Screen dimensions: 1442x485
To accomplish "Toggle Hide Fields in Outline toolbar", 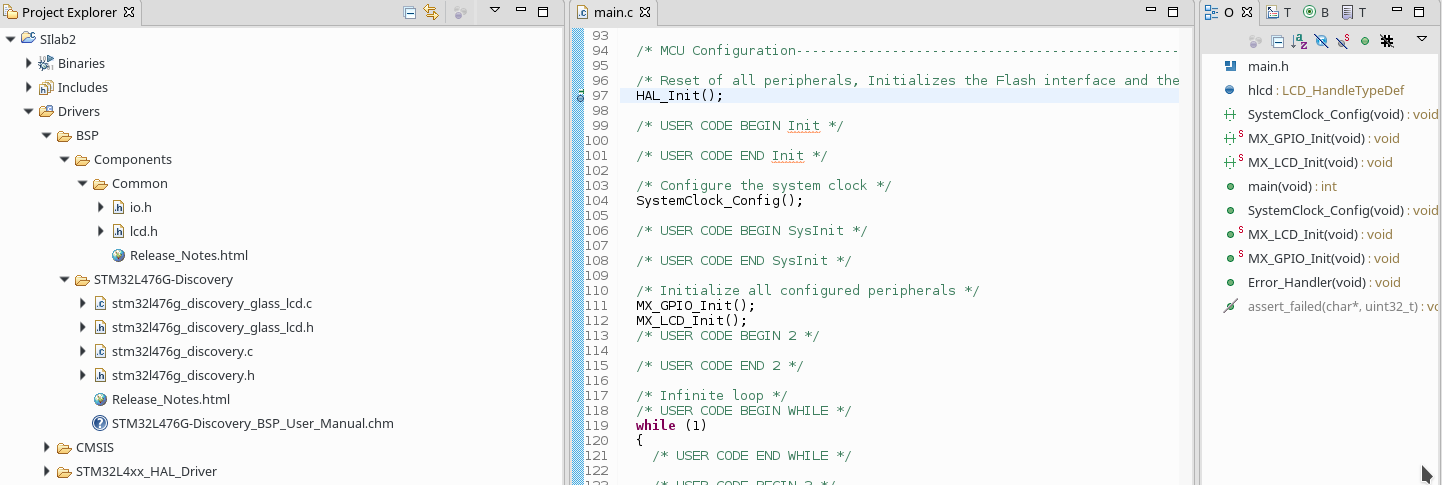I will pos(1321,41).
